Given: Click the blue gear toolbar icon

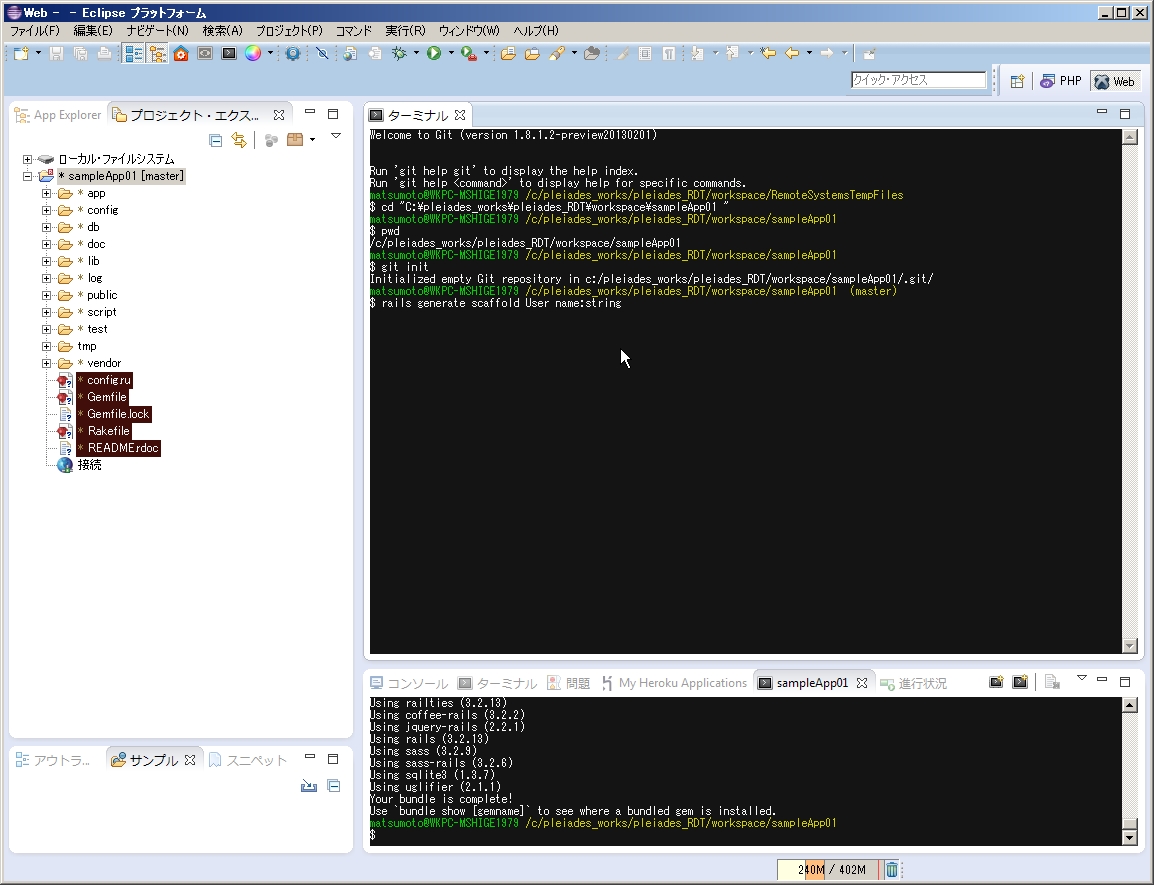Looking at the screenshot, I should pyautogui.click(x=293, y=53).
